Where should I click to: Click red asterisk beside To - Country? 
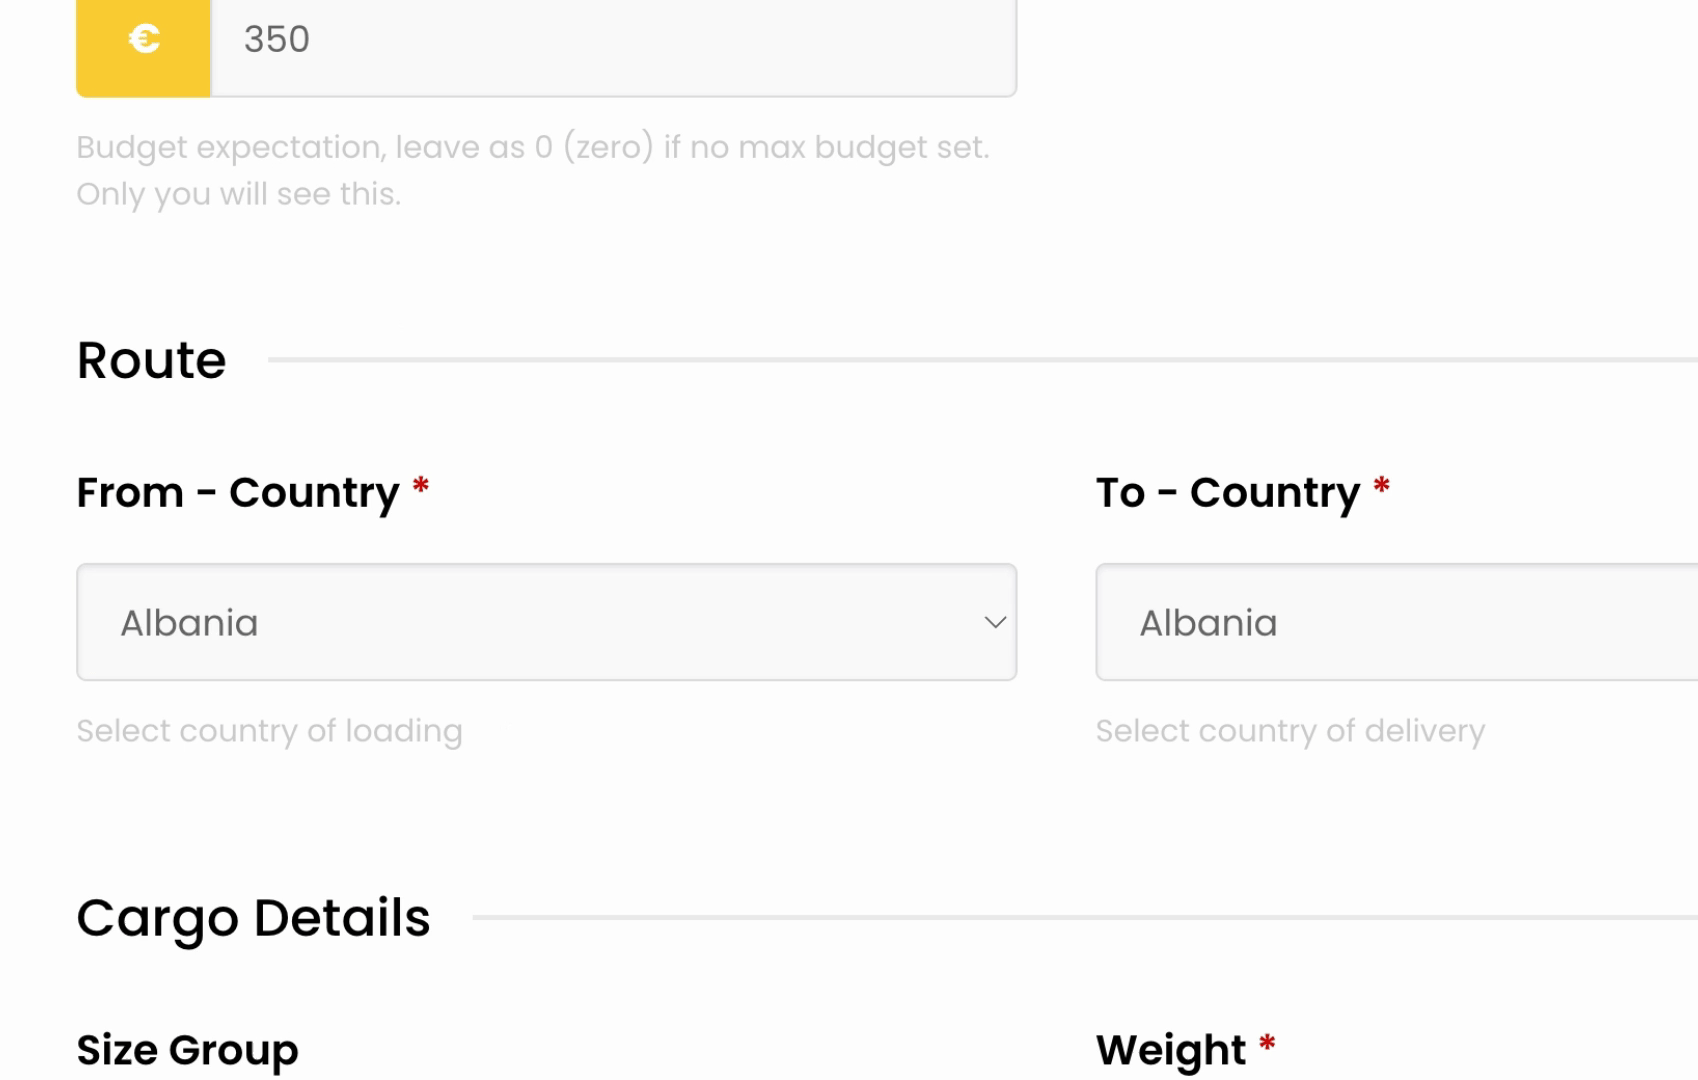(x=1382, y=486)
